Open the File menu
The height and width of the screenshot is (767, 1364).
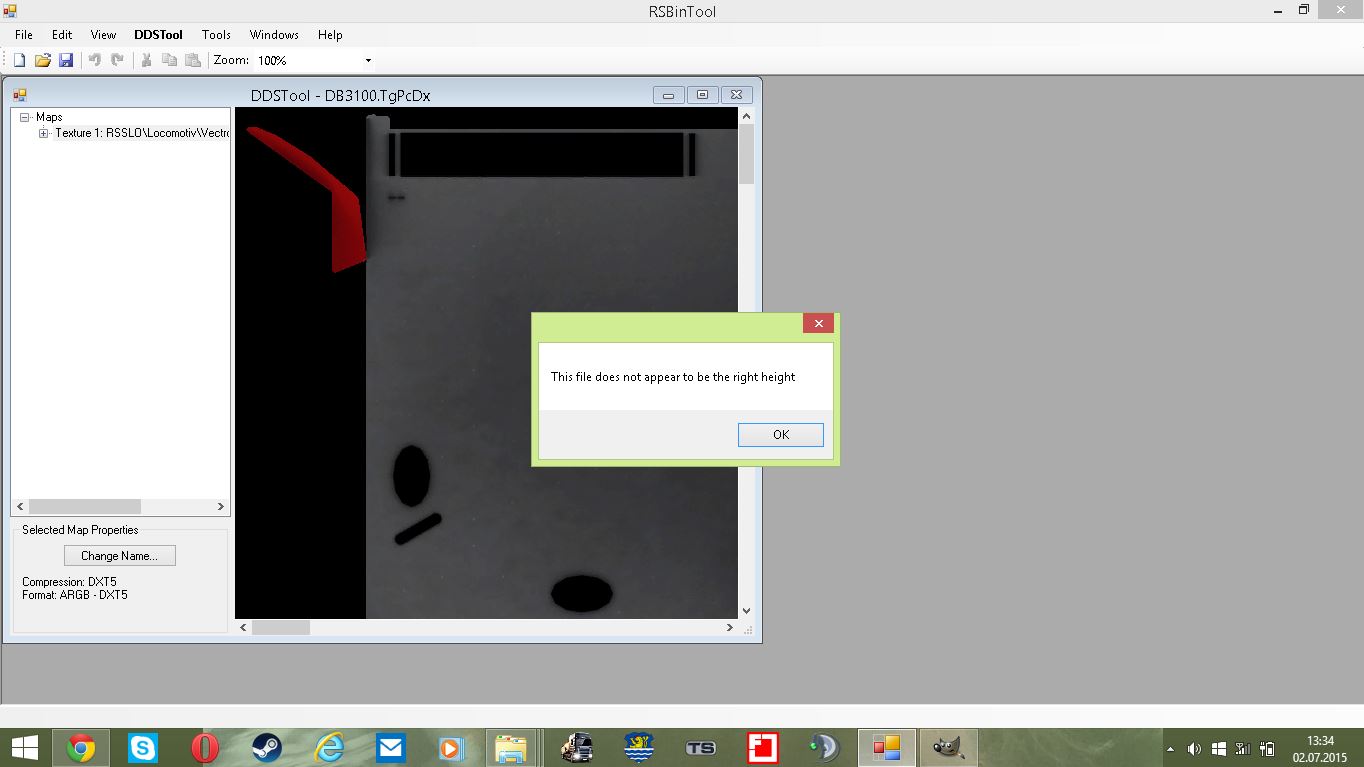(24, 34)
